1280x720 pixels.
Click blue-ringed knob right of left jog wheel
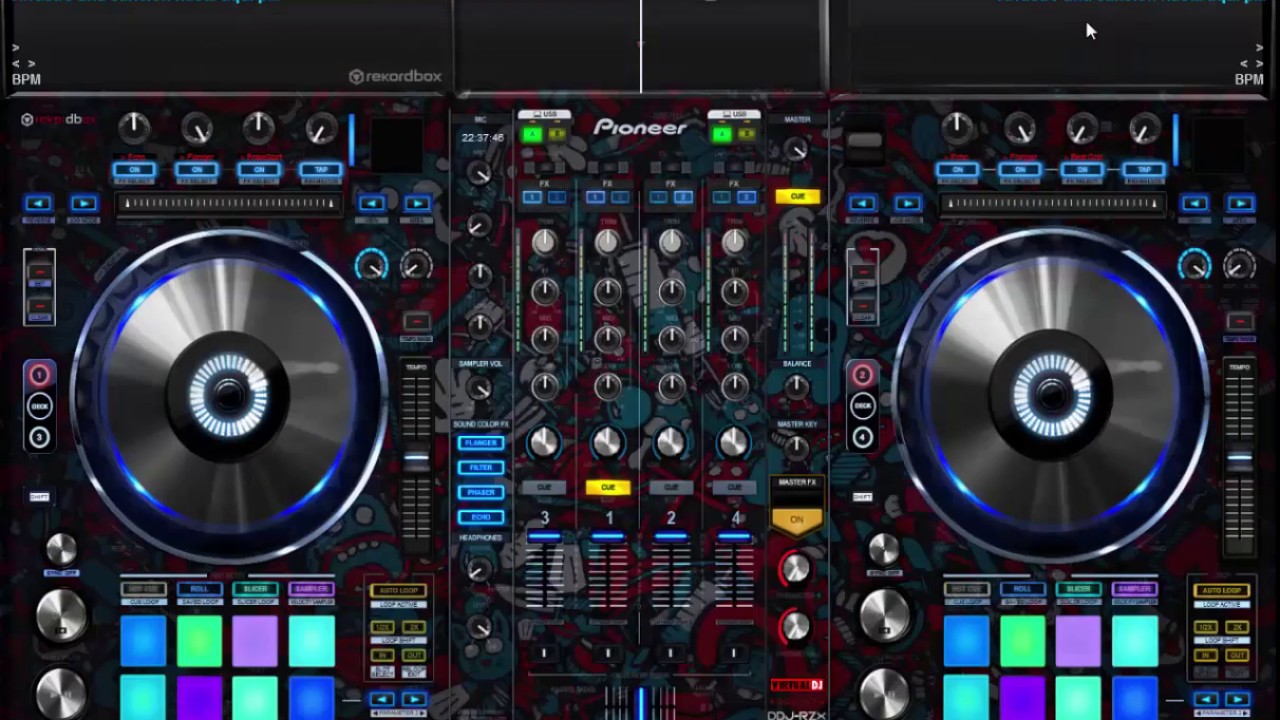371,265
